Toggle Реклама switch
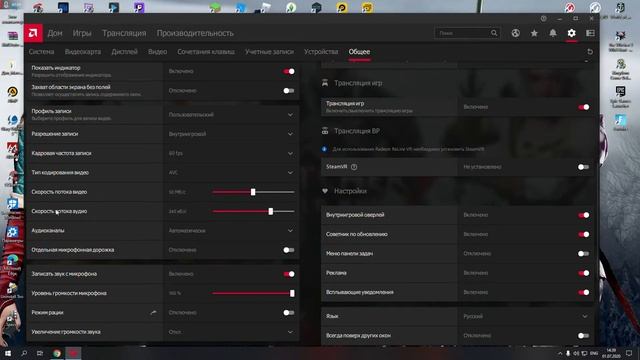The width and height of the screenshot is (640, 360). [x=584, y=273]
